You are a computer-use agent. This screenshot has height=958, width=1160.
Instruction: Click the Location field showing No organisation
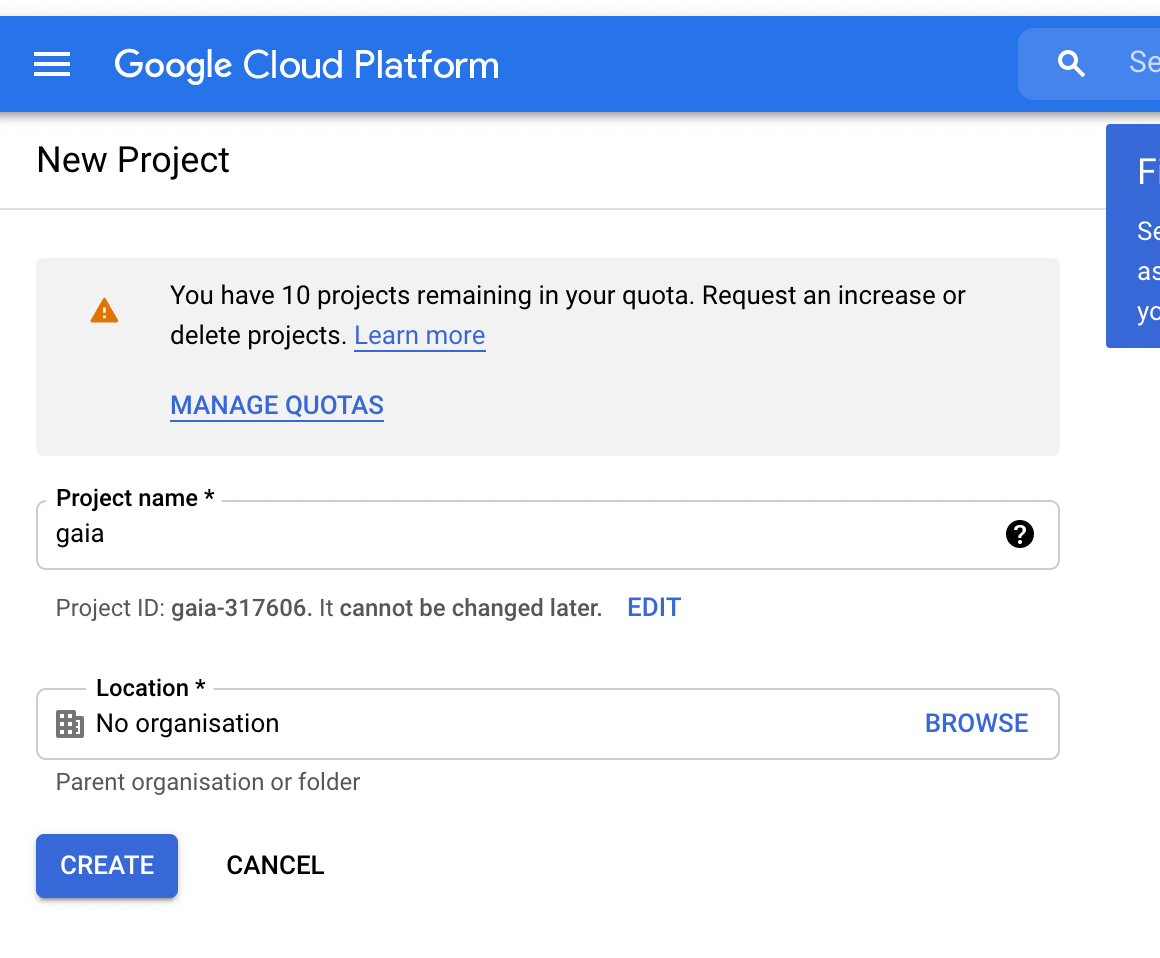(x=547, y=723)
